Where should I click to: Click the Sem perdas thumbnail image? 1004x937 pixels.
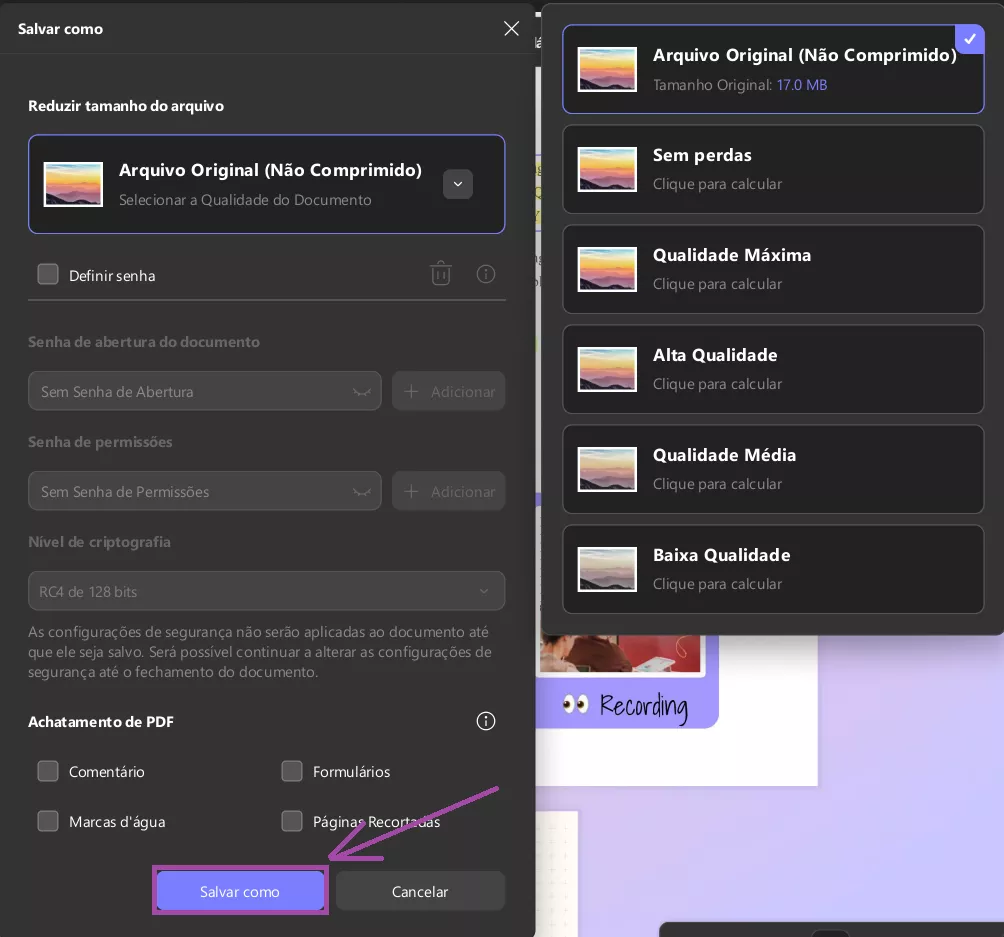tap(607, 169)
